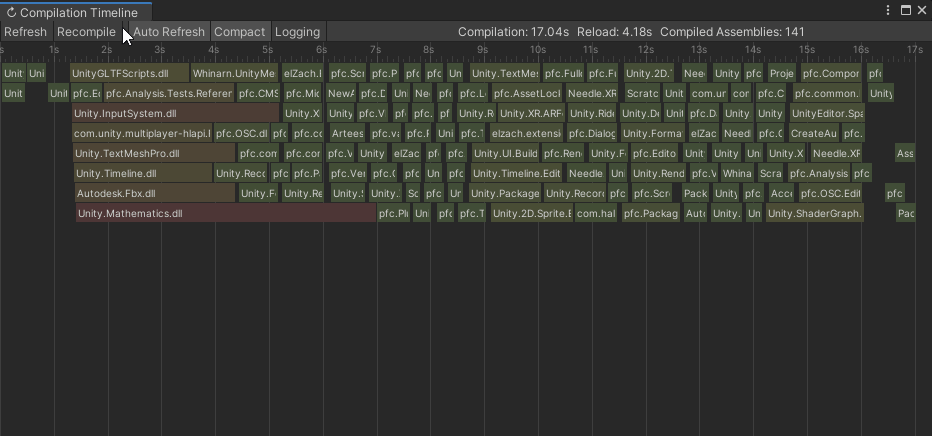
Task: Select the pfc.AssetLock assembly bar
Action: 527,93
